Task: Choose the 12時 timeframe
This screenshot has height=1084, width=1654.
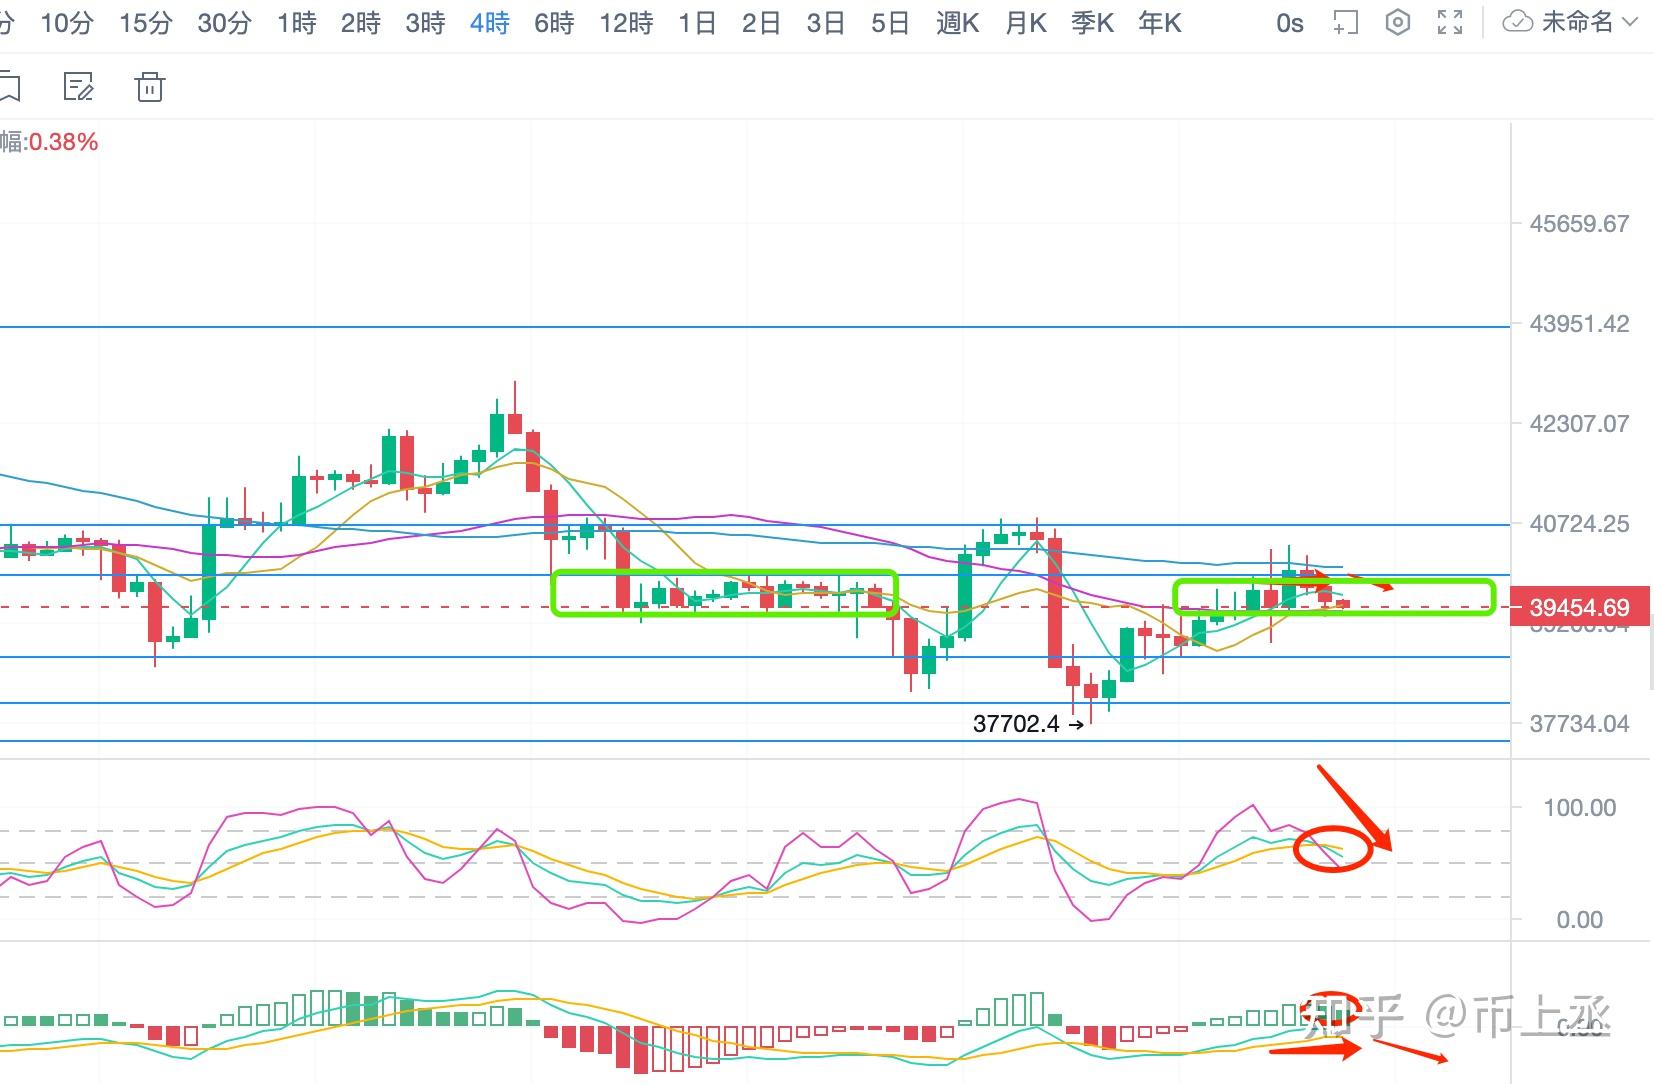Action: 626,23
